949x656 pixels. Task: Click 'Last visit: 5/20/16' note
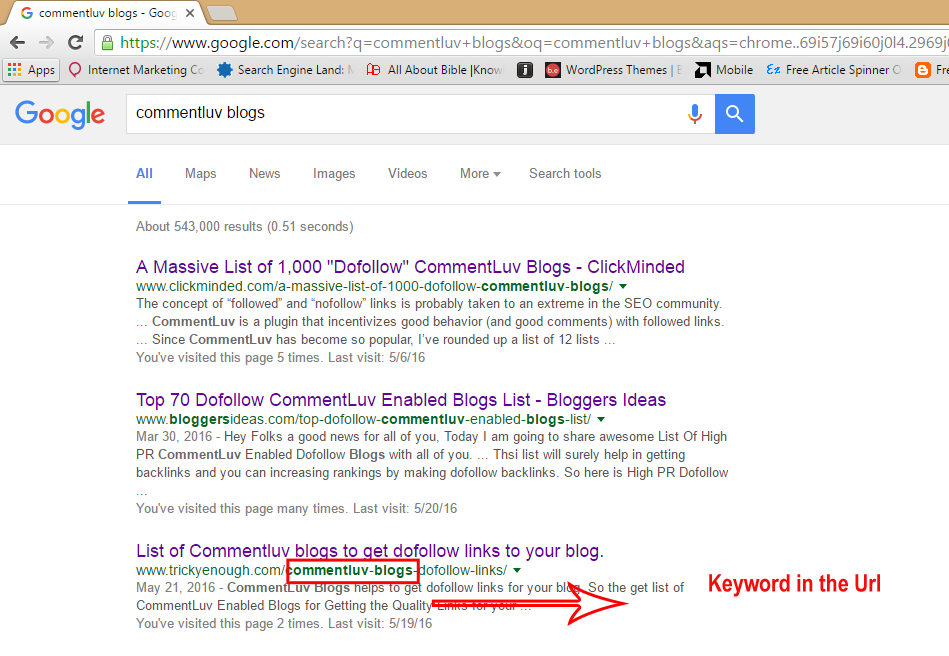(405, 508)
